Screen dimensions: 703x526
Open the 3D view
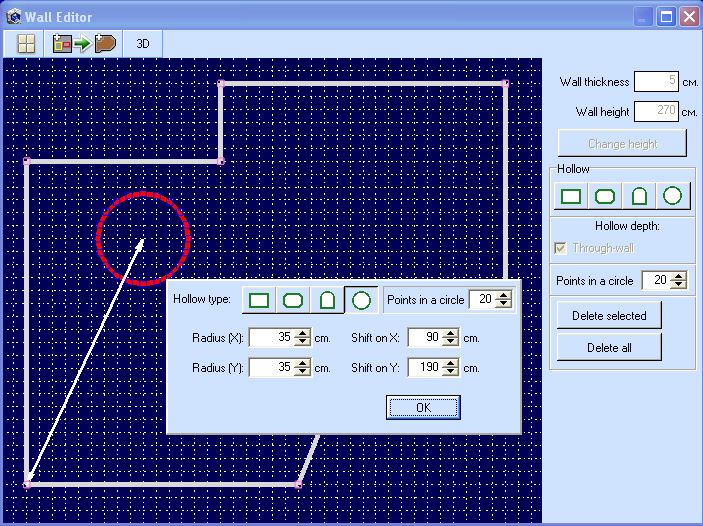(x=143, y=44)
